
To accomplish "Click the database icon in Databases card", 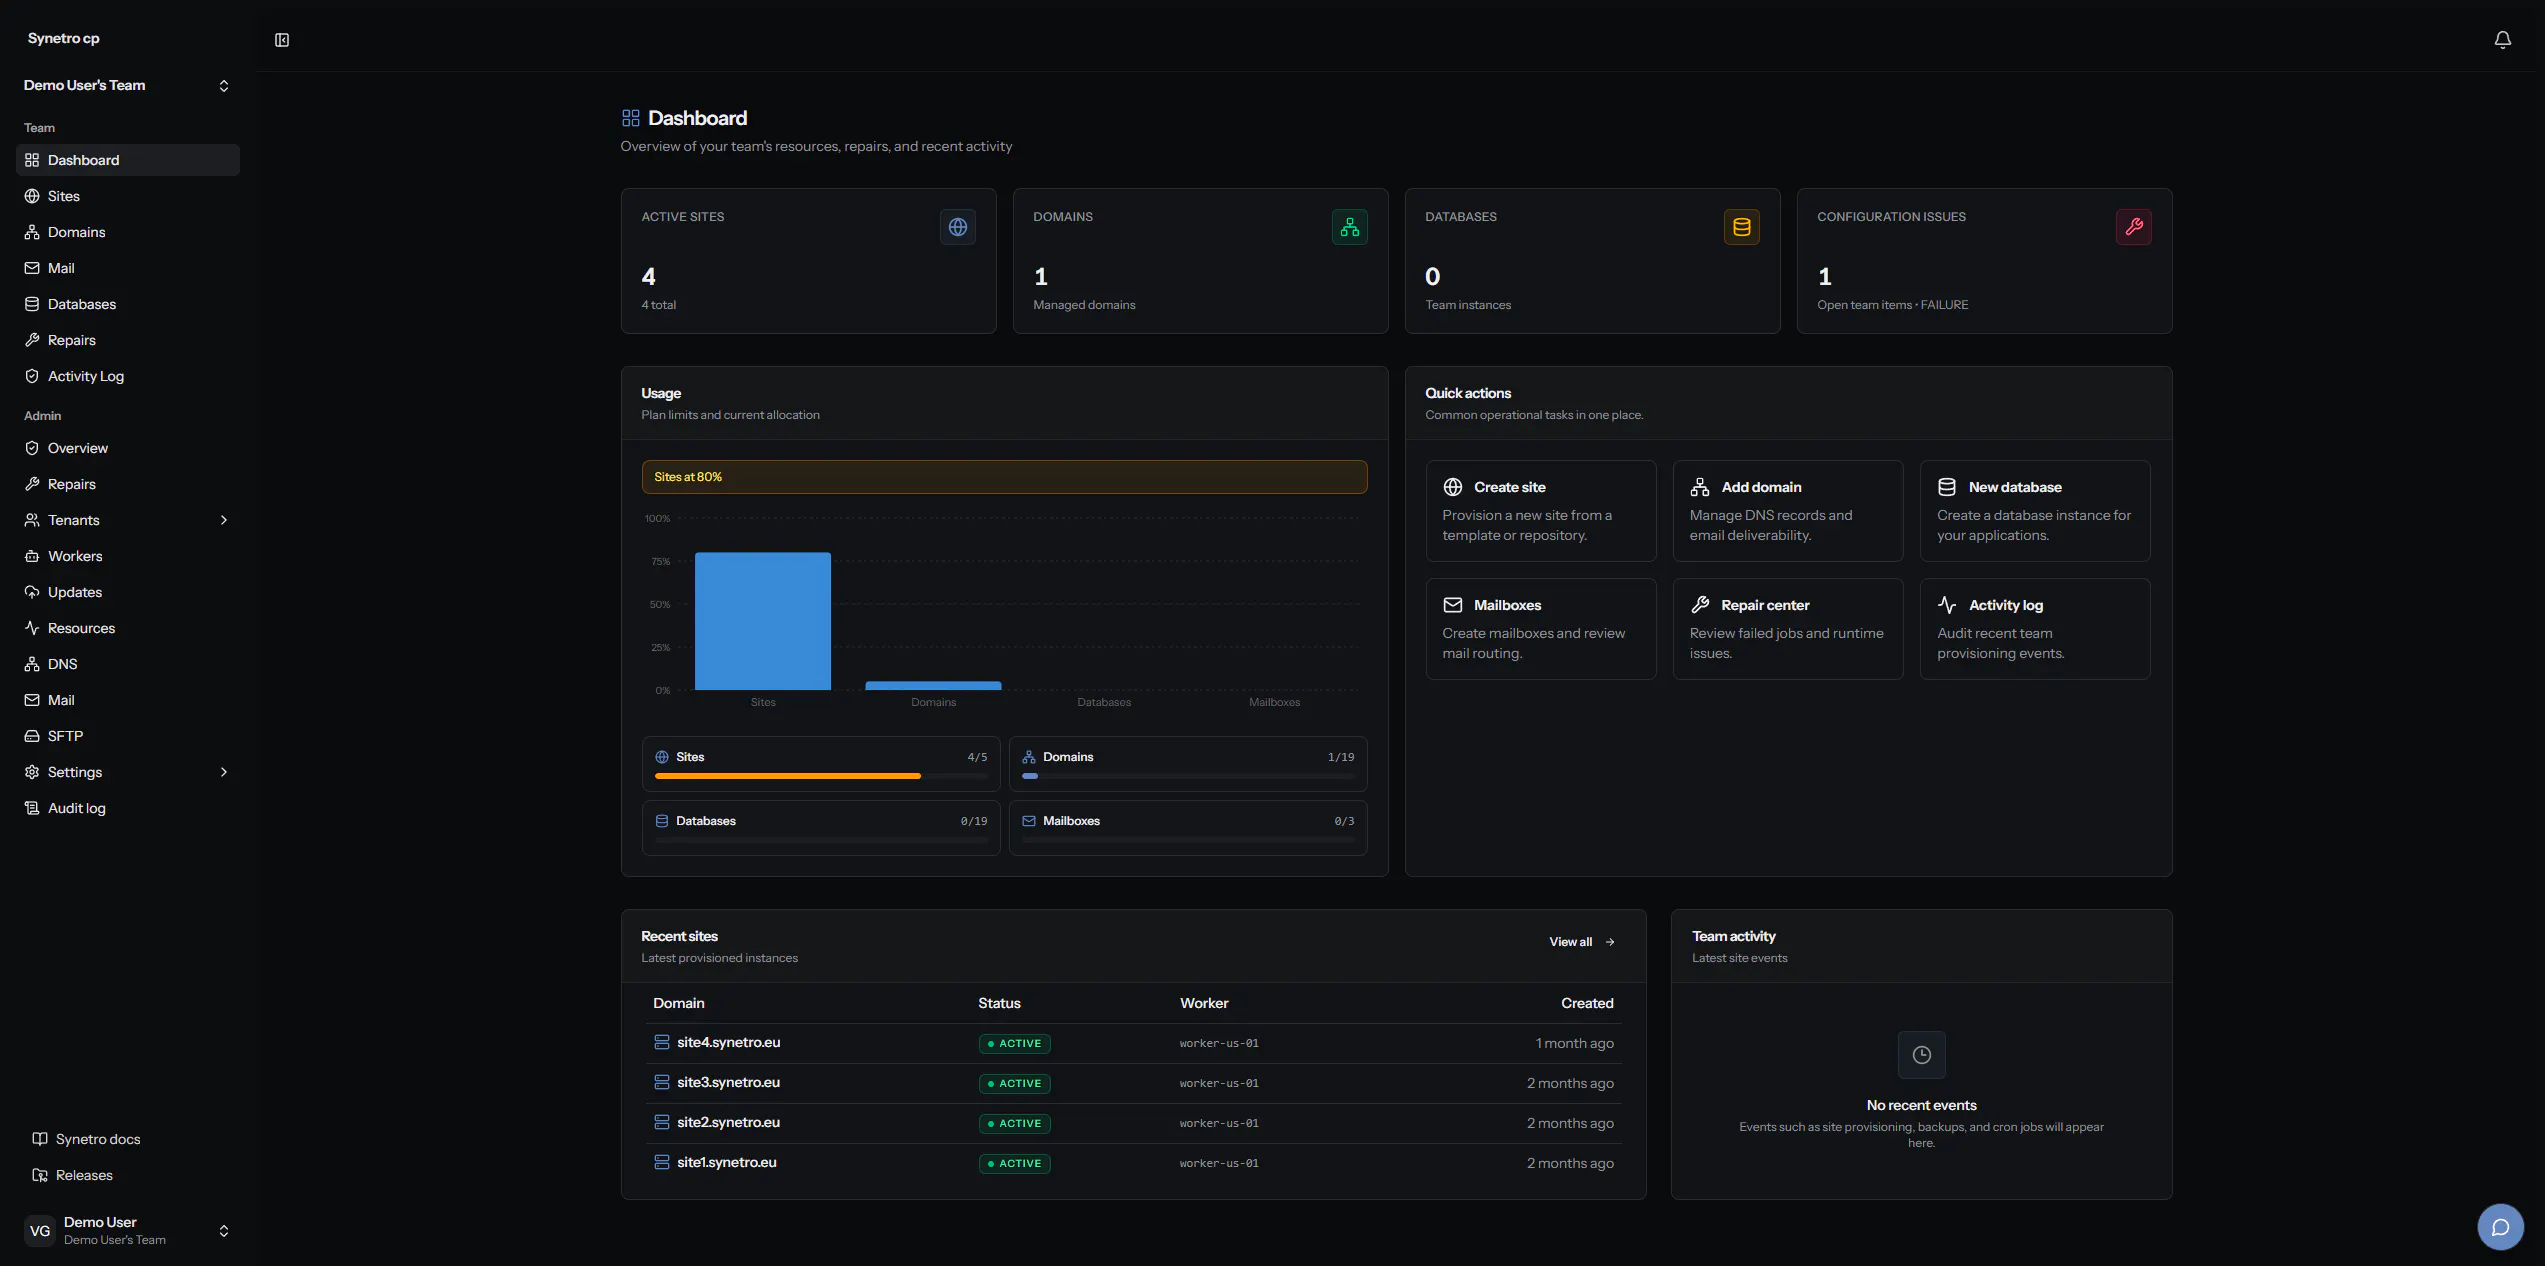I will tap(1742, 227).
